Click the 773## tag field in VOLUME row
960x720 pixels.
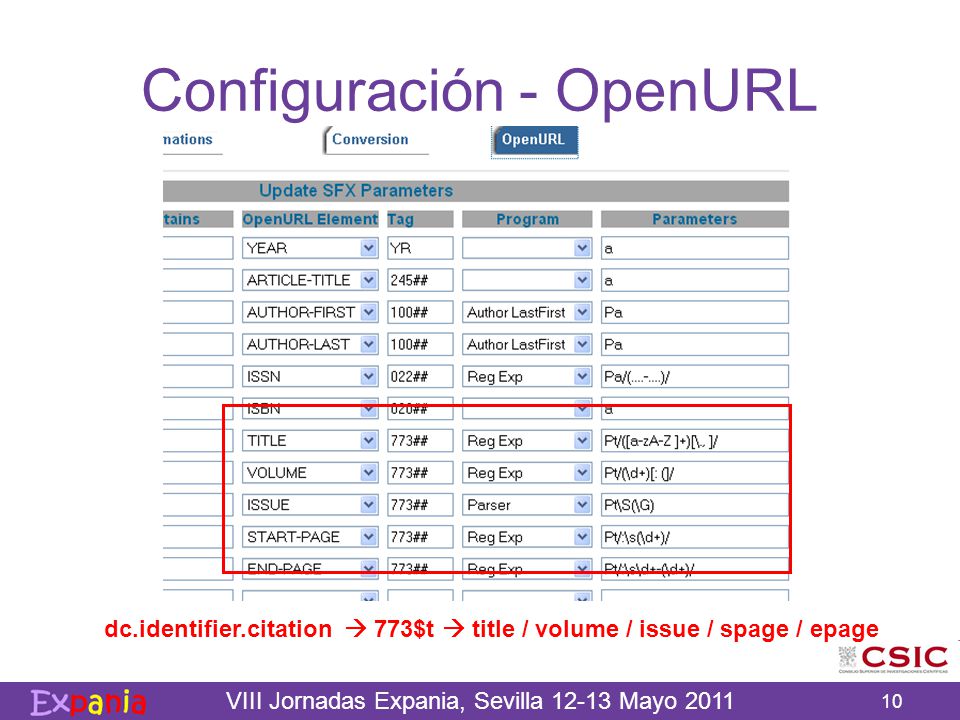(420, 473)
